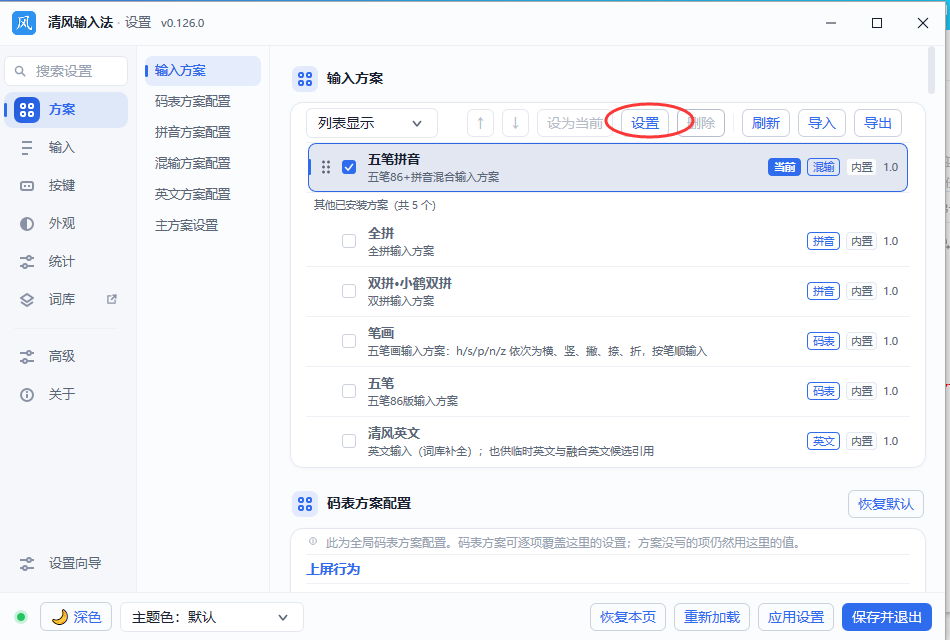Click the 导入 button
Viewport: 950px width, 640px height.
(x=822, y=123)
